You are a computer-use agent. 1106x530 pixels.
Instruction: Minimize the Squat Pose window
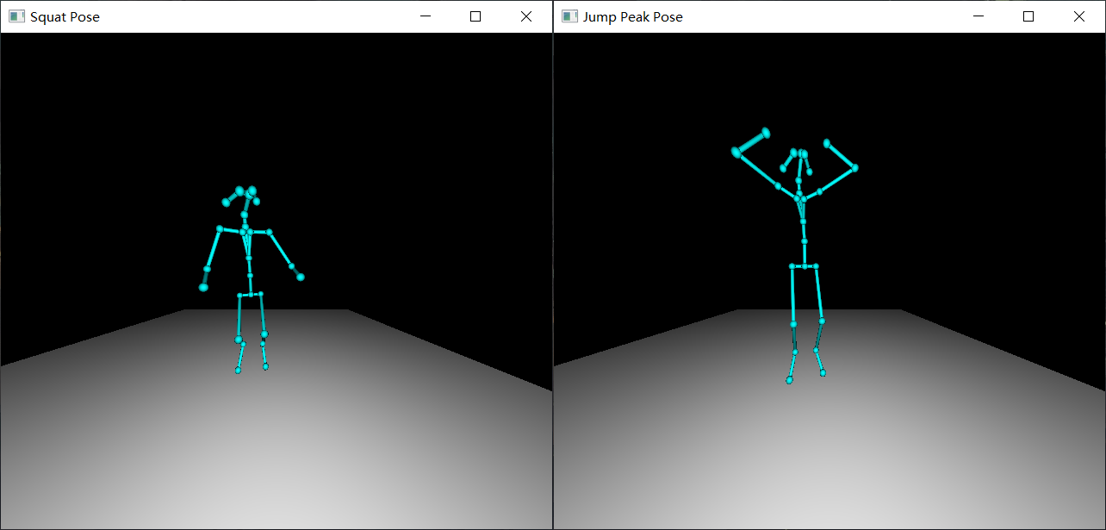(x=425, y=17)
